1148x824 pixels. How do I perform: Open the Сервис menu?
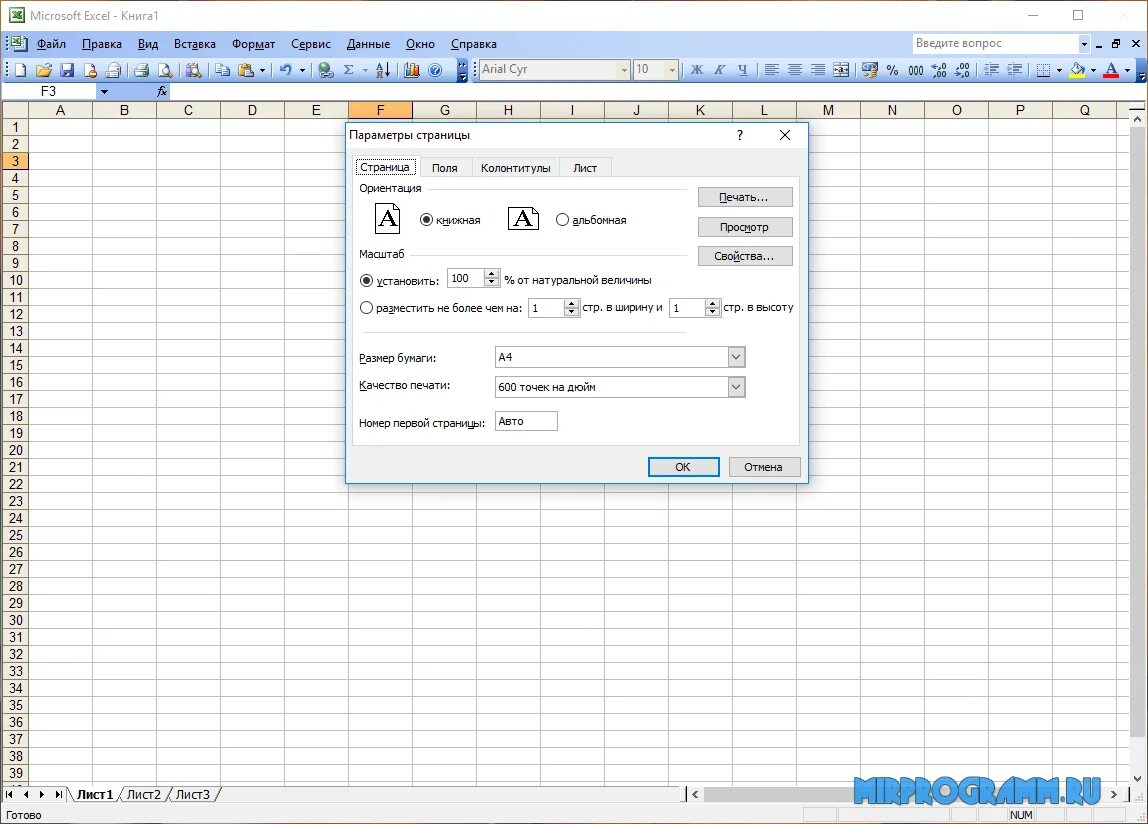point(311,44)
